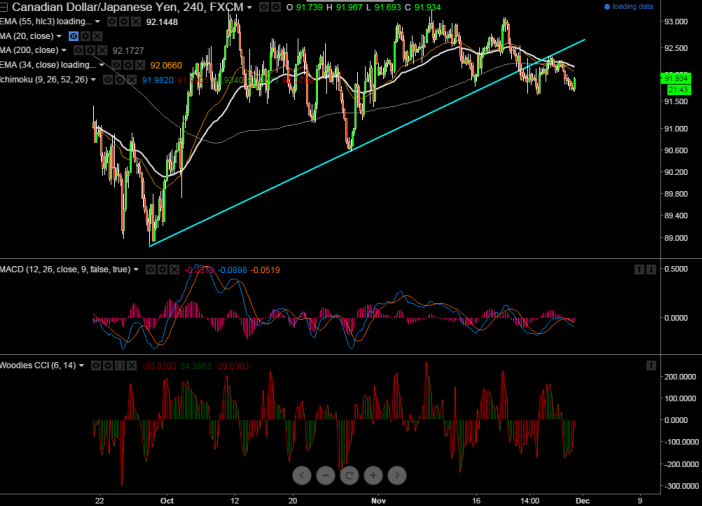Toggle visibility of EMA (55, hlc3)
Image resolution: width=702 pixels, height=506 pixels.
pos(112,21)
